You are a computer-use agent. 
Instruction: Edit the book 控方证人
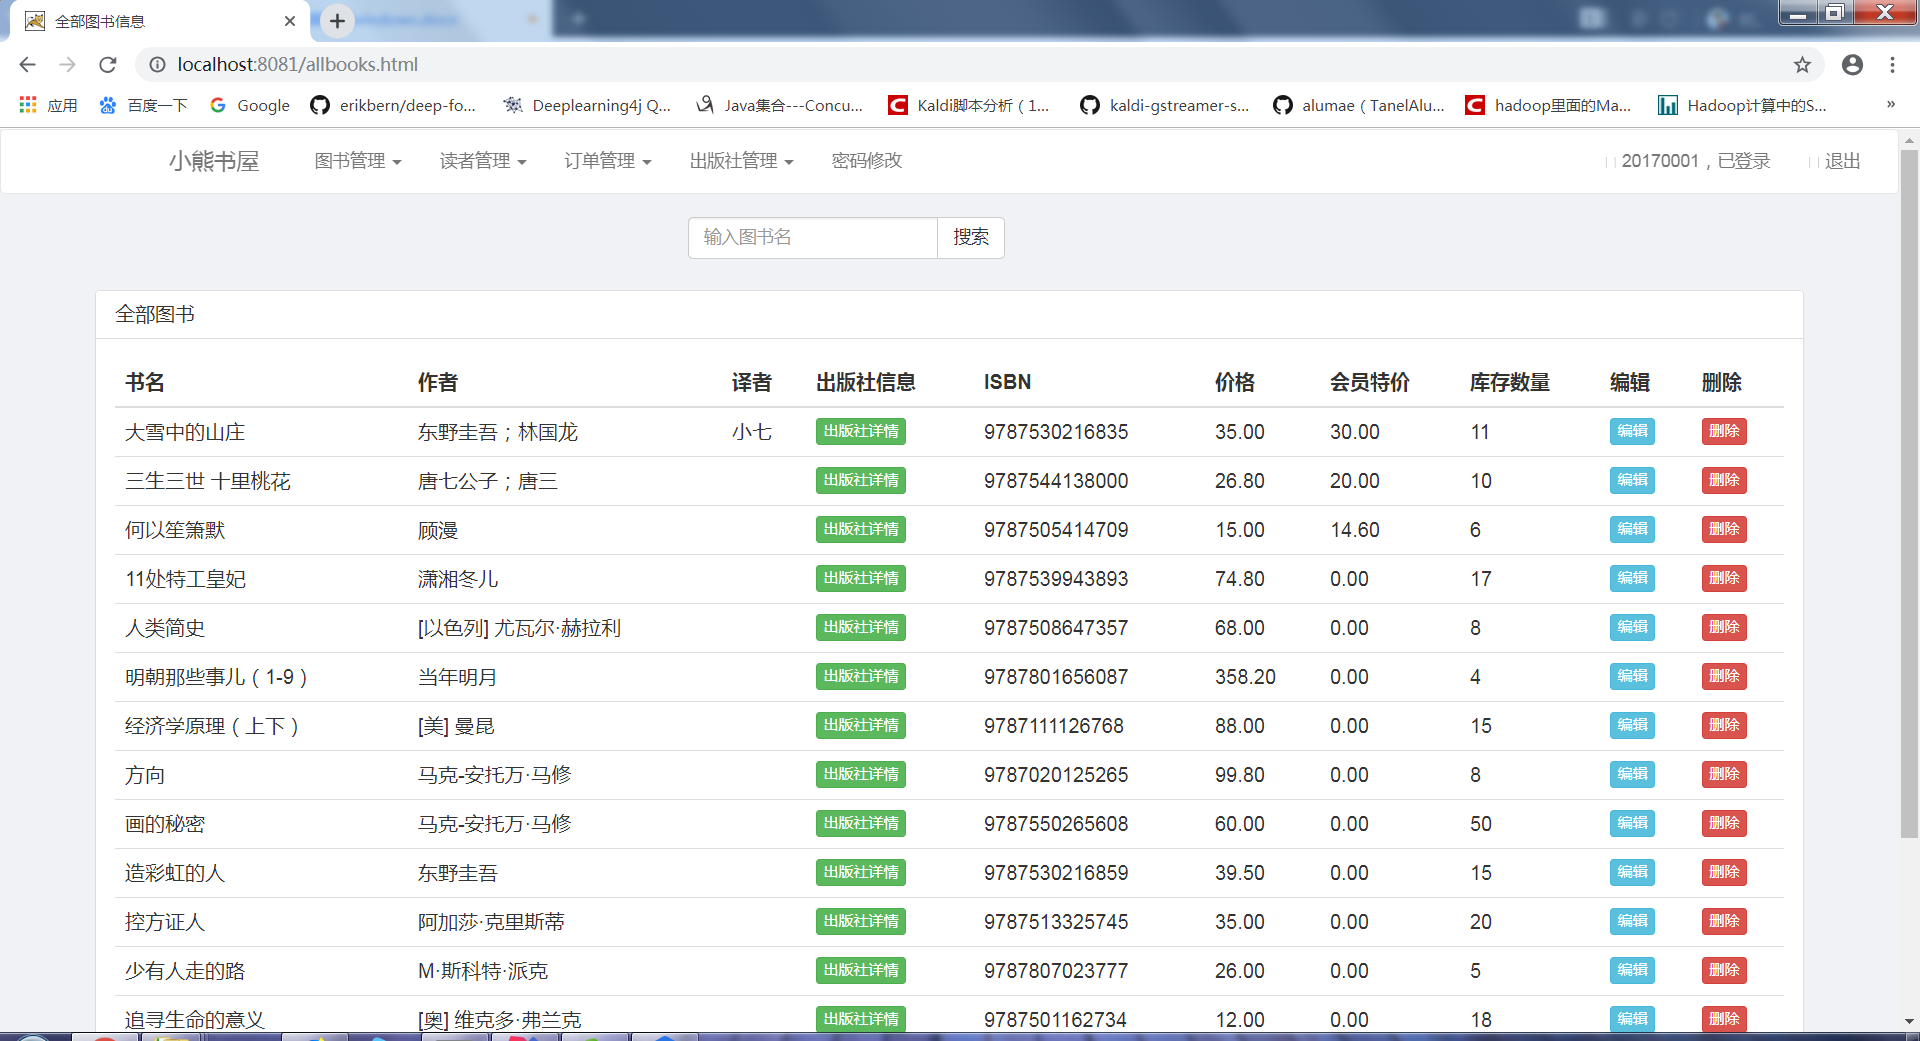(1632, 921)
